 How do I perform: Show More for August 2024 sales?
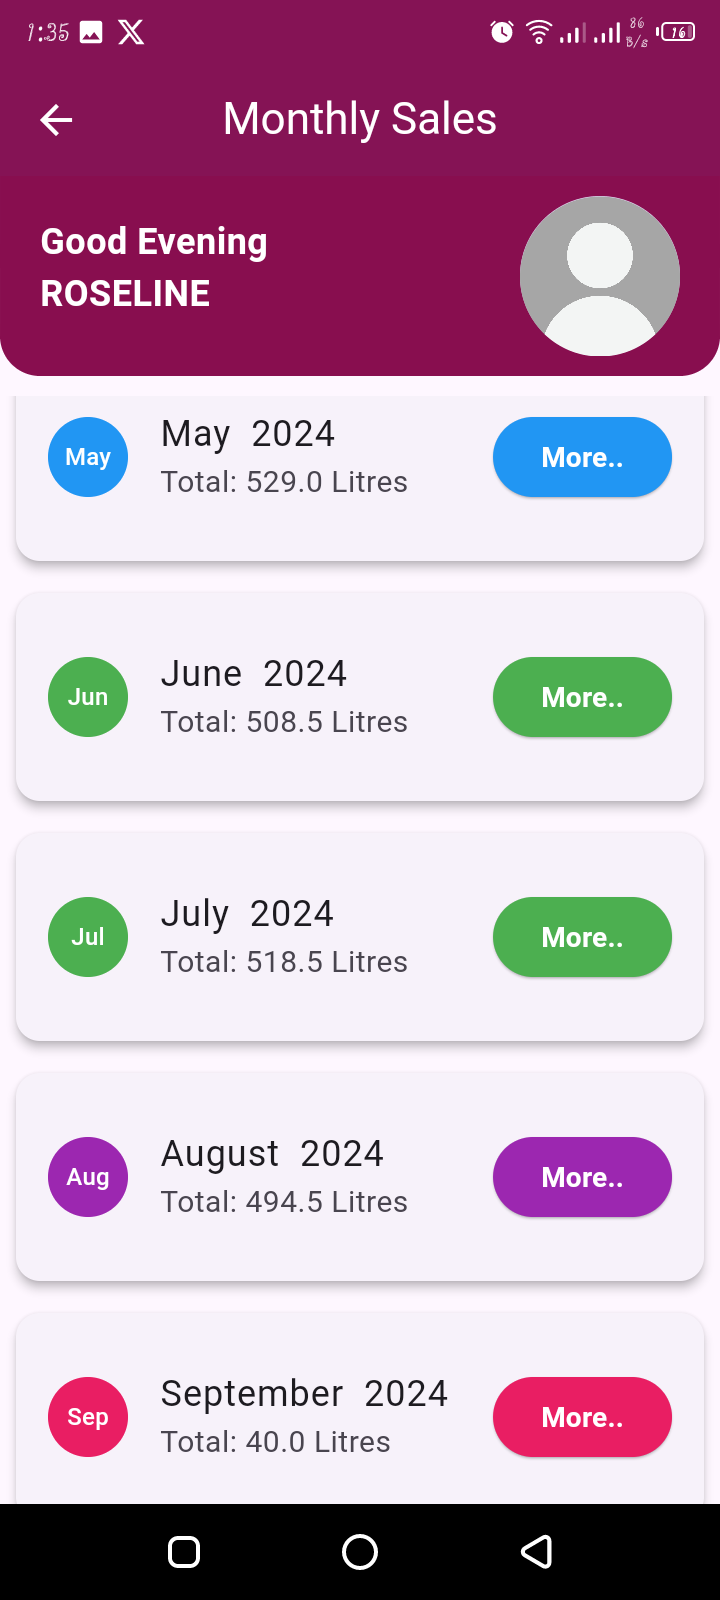582,1177
